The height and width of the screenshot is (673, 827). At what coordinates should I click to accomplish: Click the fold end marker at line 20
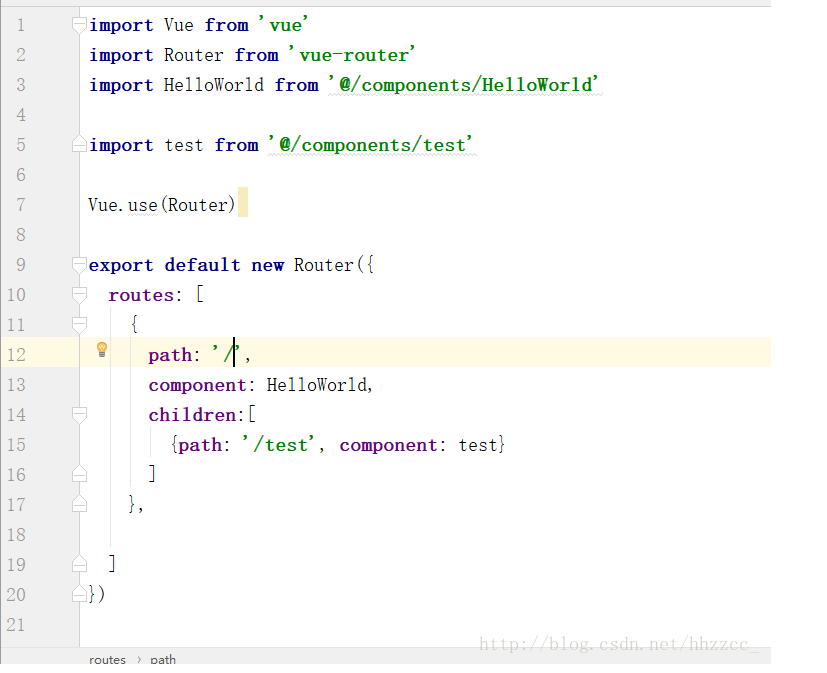click(79, 594)
